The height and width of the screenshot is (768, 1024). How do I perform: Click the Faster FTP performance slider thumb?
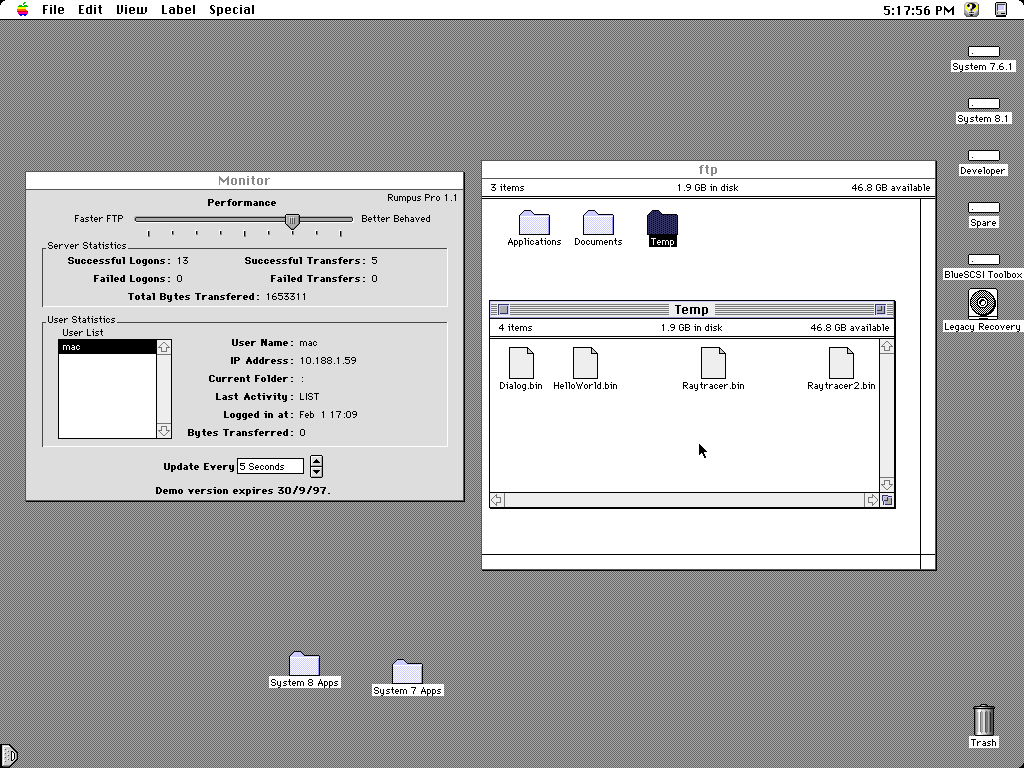[293, 222]
